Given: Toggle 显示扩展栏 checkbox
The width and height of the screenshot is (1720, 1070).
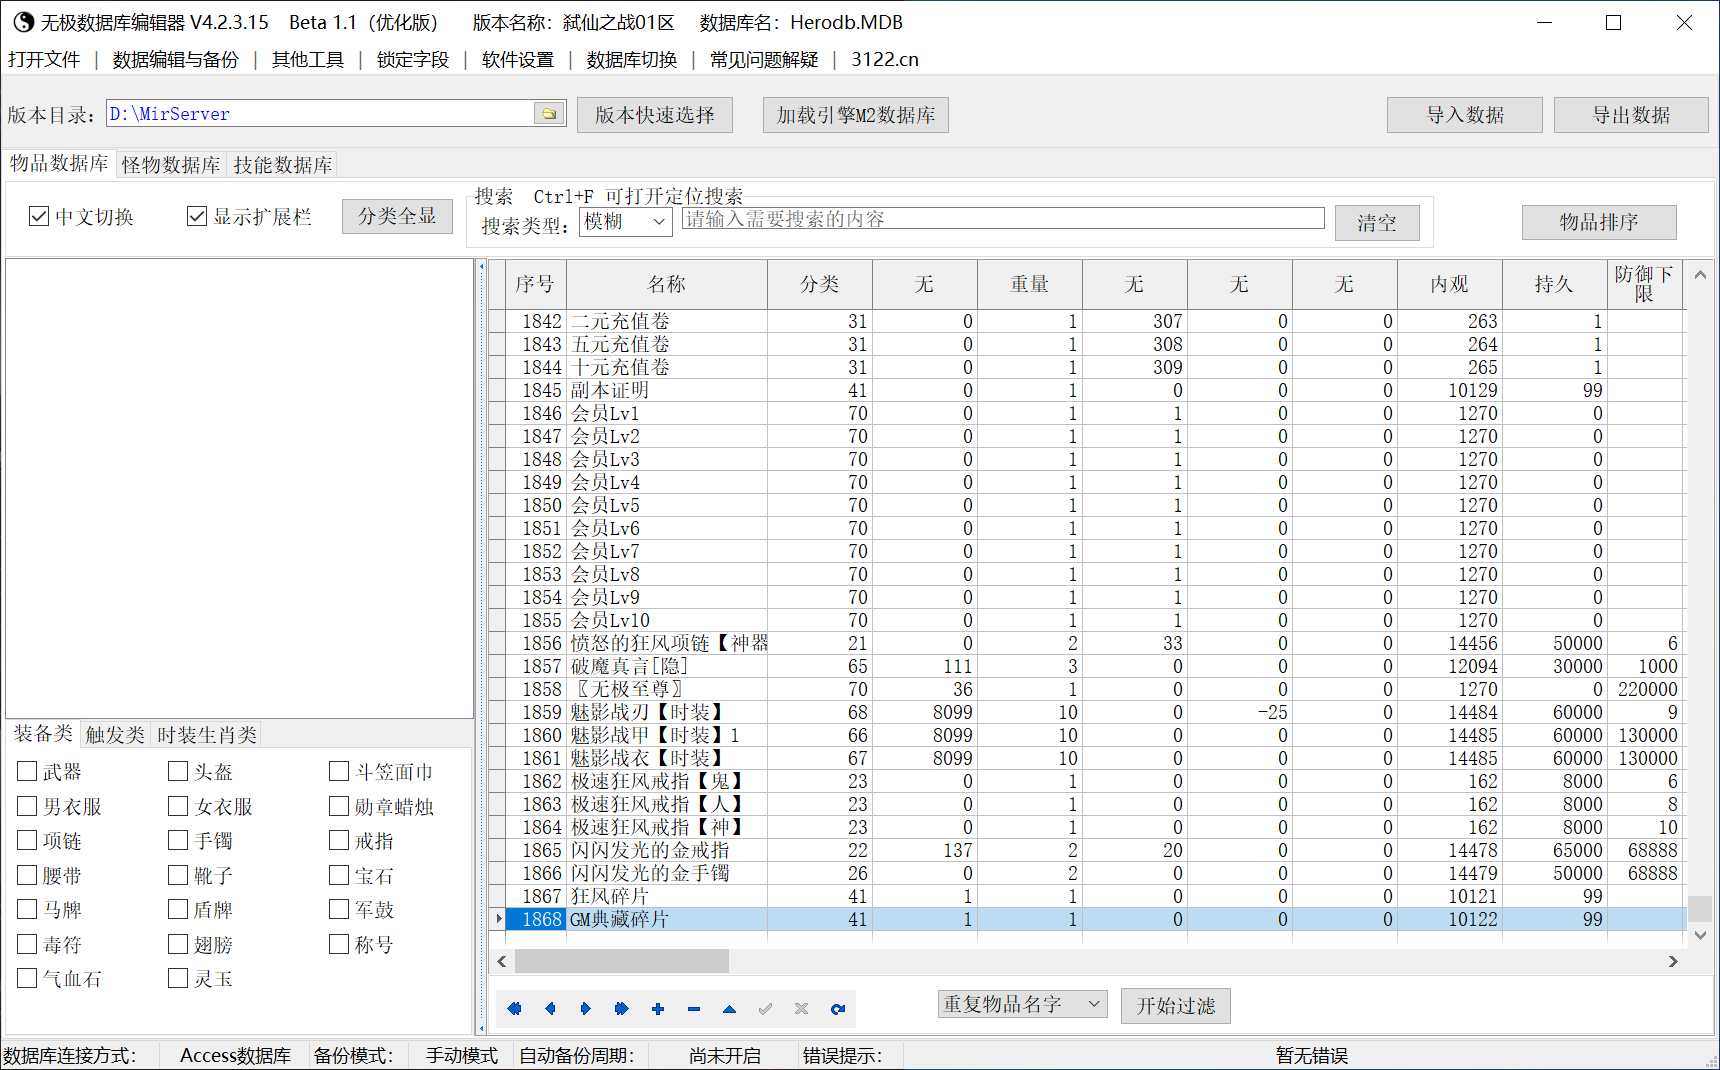Looking at the screenshot, I should 197,216.
